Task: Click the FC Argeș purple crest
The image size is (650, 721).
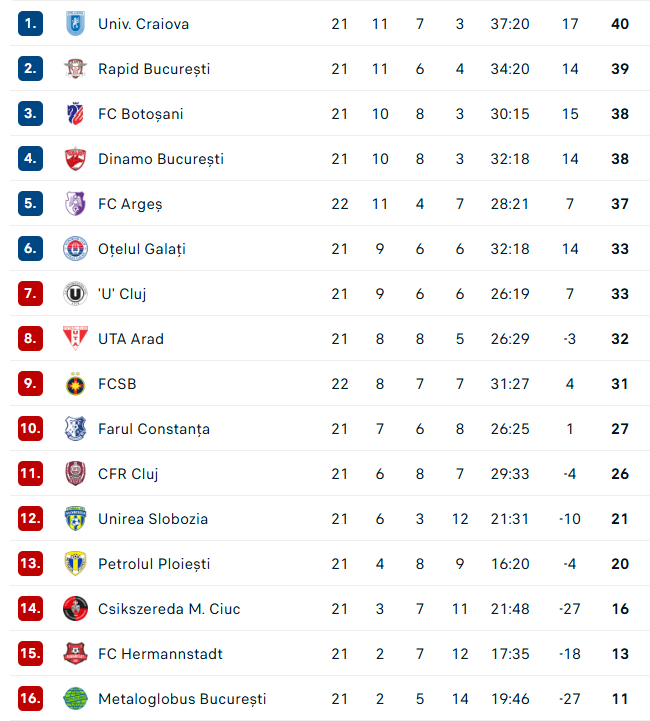Action: (x=75, y=204)
